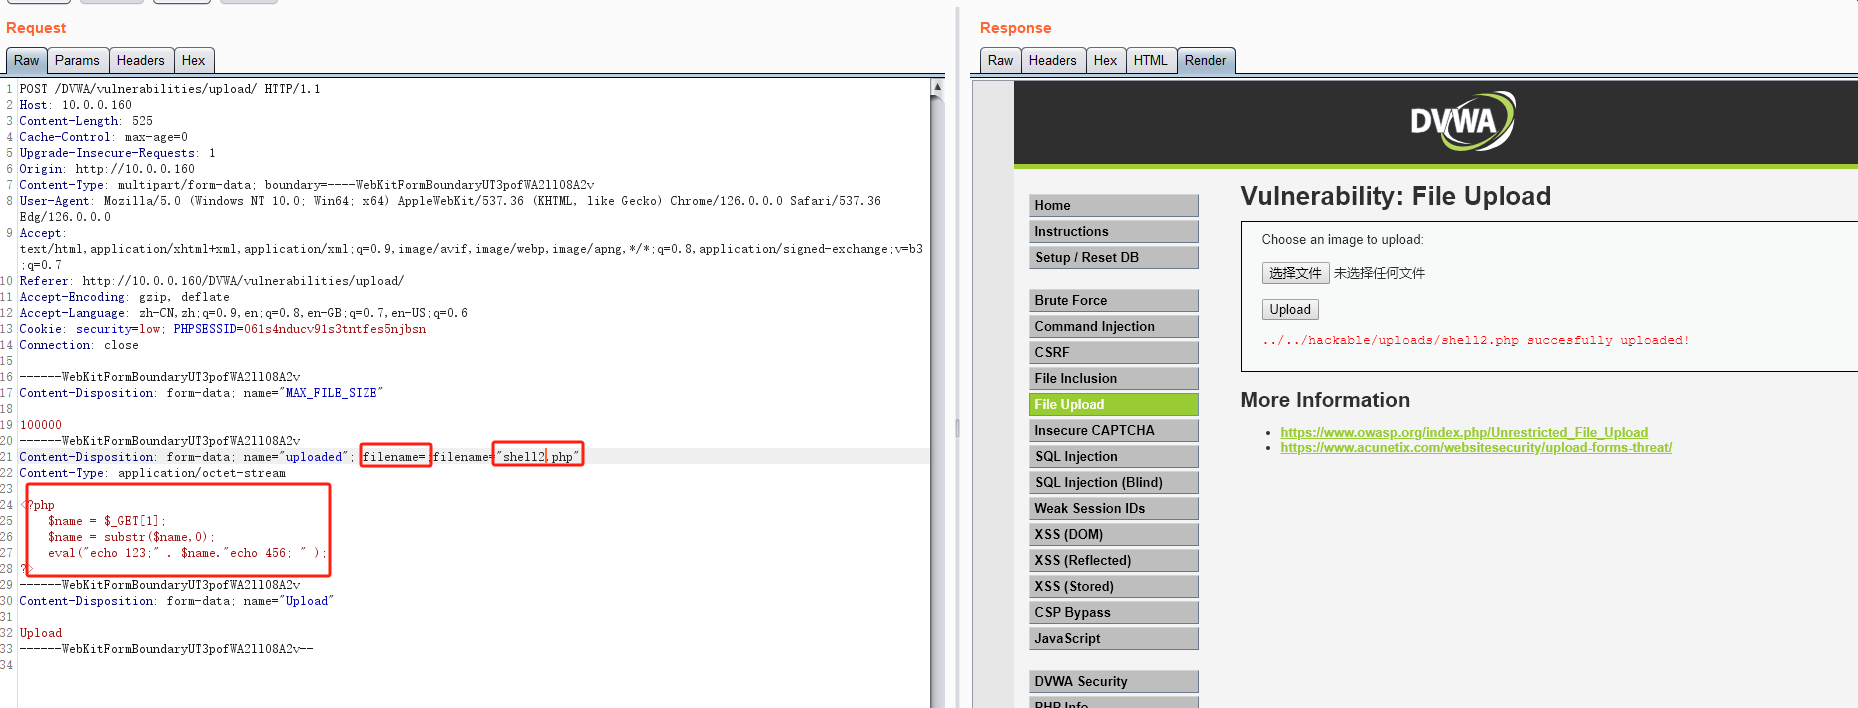Open the XSS (DOM) page
Viewport: 1858px width, 708px height.
coord(1113,534)
